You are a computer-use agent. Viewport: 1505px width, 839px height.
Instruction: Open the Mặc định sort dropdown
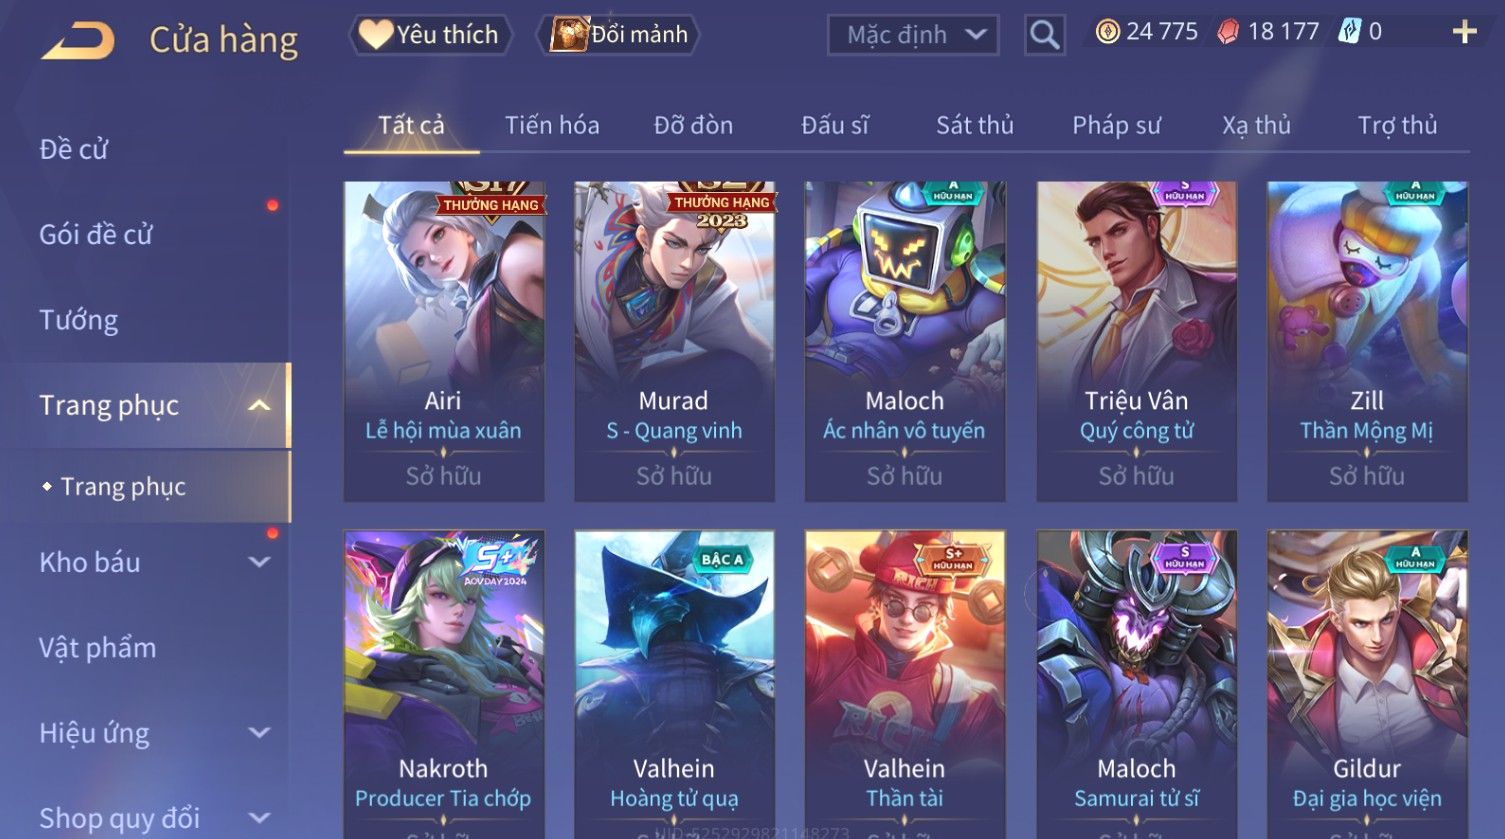click(912, 35)
